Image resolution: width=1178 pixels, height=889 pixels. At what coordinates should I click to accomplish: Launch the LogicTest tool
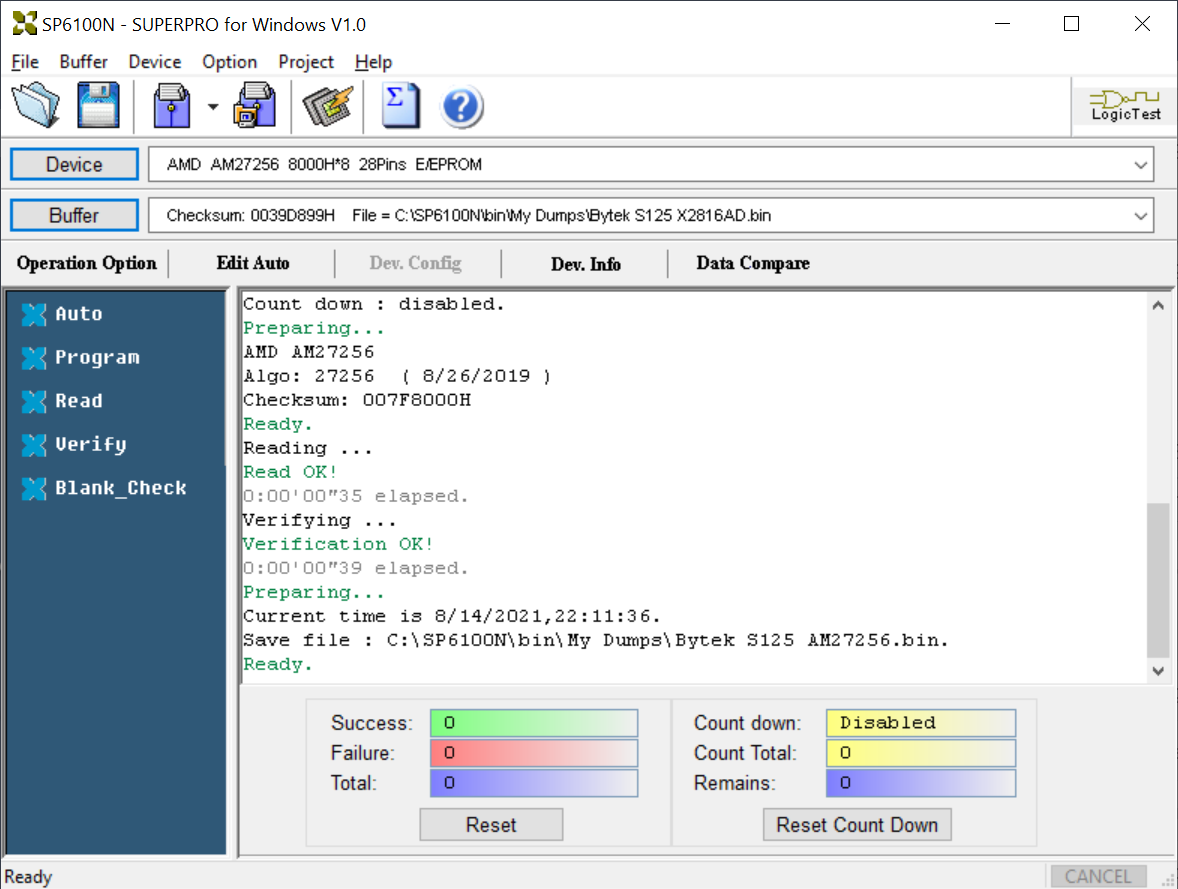[x=1125, y=106]
